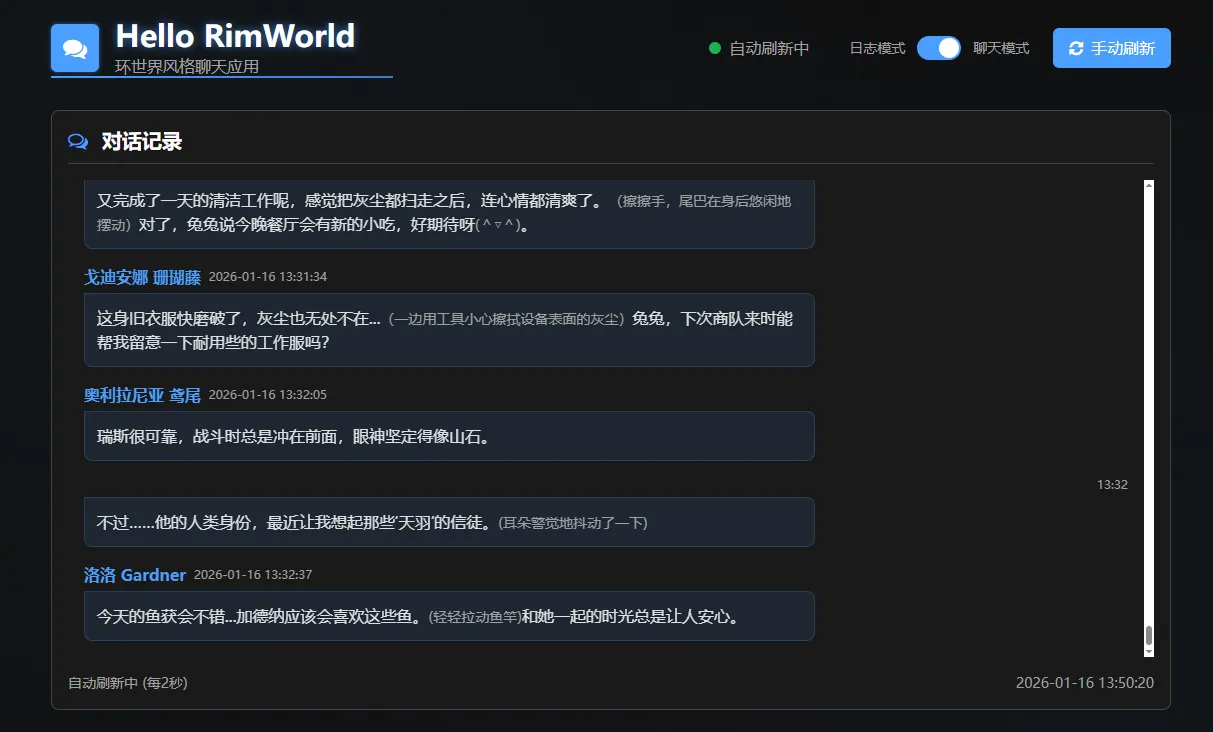Viewport: 1213px width, 732px height.
Task: Click the 对话记录 panel heading
Action: 142,142
